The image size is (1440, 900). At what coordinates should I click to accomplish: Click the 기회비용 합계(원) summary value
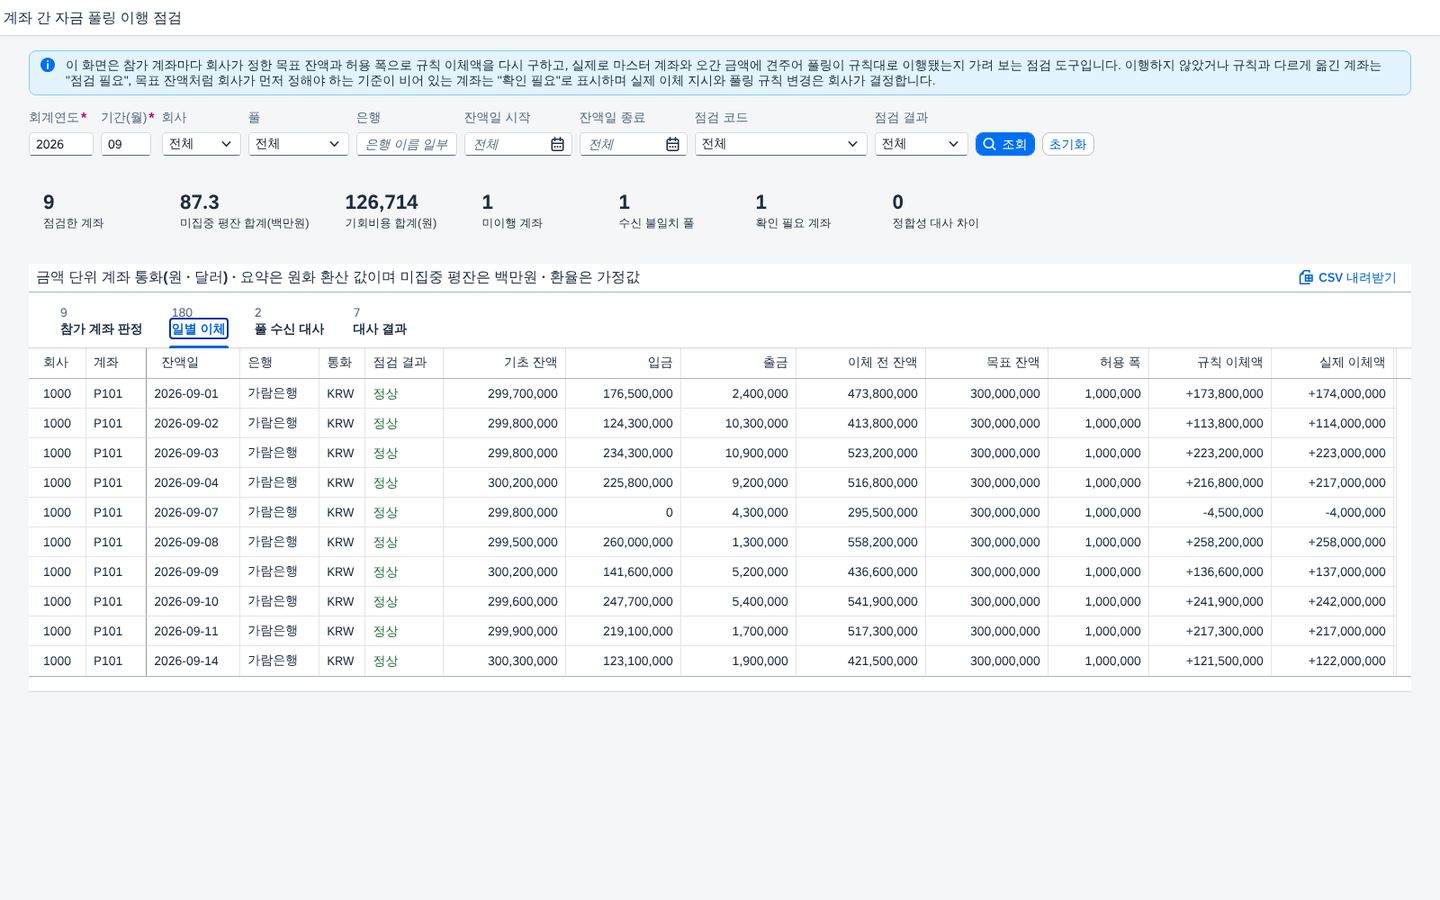(x=381, y=202)
